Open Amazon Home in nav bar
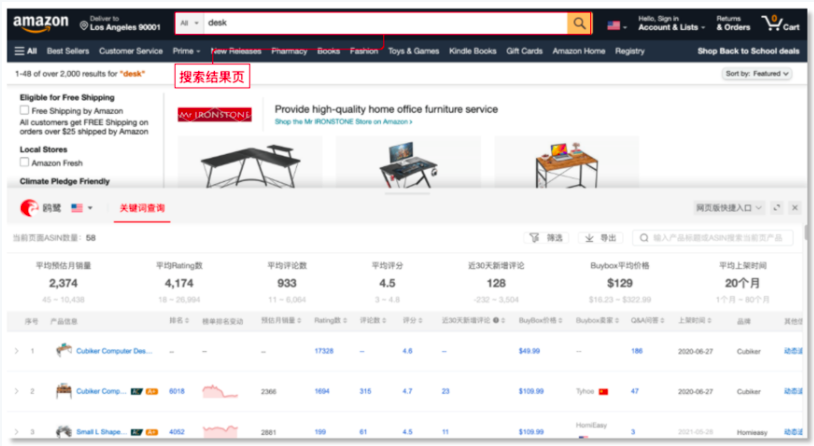Viewport: 814px width, 446px height. pos(579,51)
